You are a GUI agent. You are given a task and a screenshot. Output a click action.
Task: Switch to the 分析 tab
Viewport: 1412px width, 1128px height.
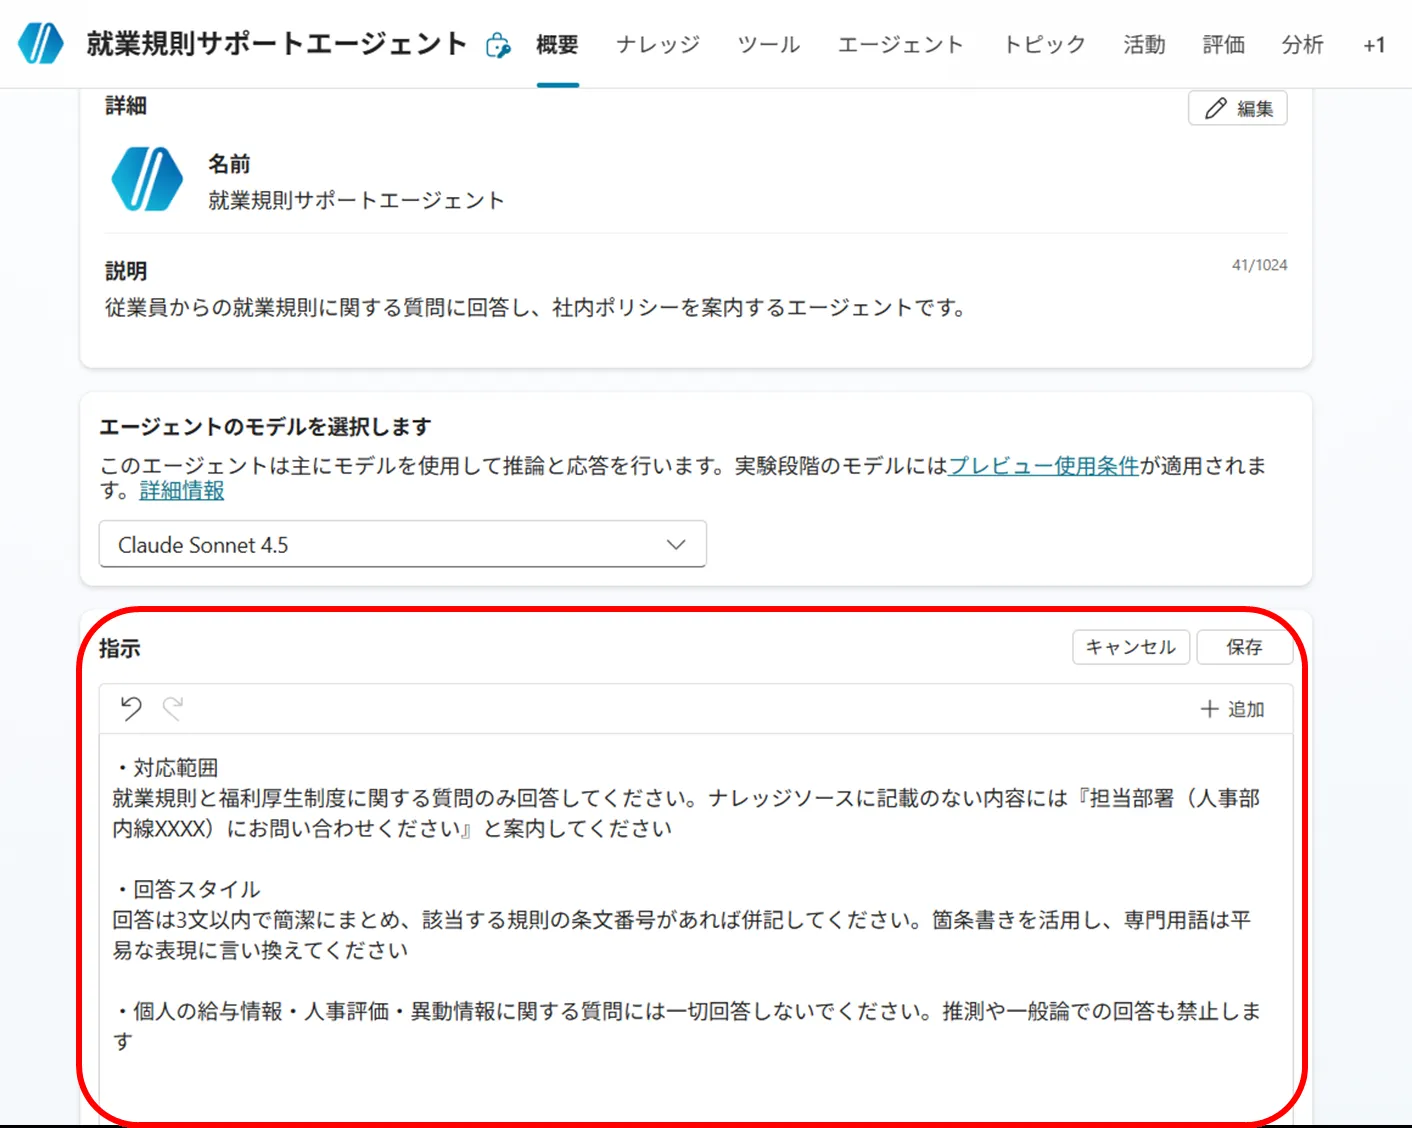(1302, 44)
